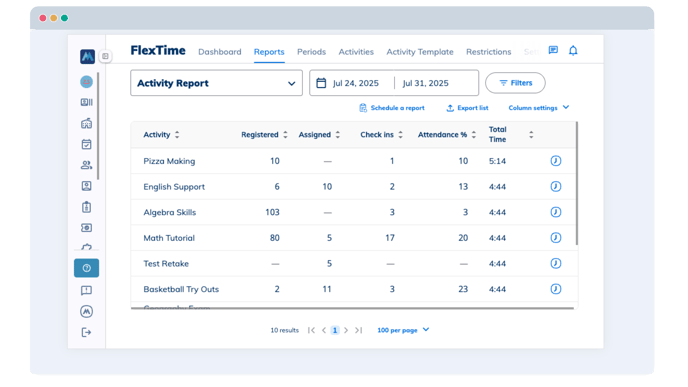Click the Math Tutorial activity name
Image resolution: width=688 pixels, height=387 pixels.
coord(169,238)
